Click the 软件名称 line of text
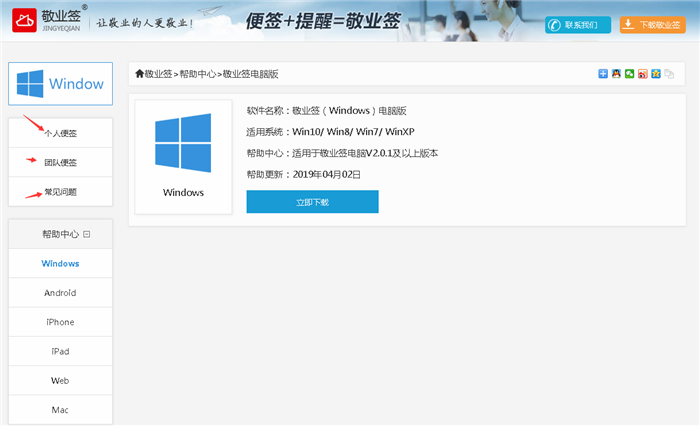Image resolution: width=700 pixels, height=426 pixels. pos(326,111)
